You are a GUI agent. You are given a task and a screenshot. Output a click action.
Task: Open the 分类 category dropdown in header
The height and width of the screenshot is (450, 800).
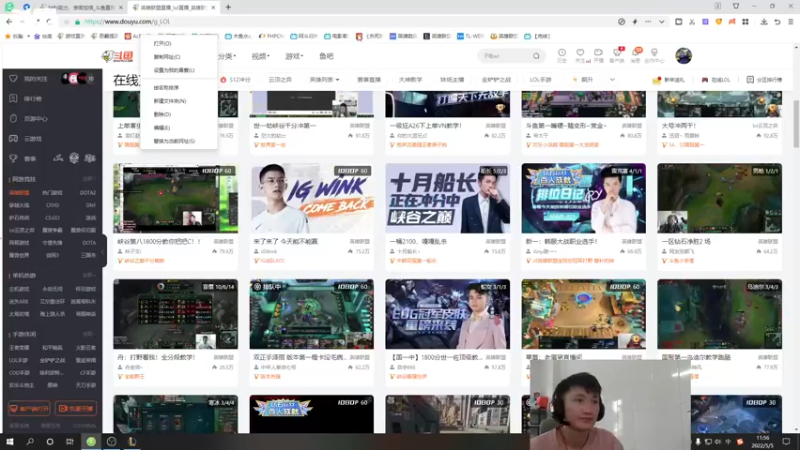227,56
